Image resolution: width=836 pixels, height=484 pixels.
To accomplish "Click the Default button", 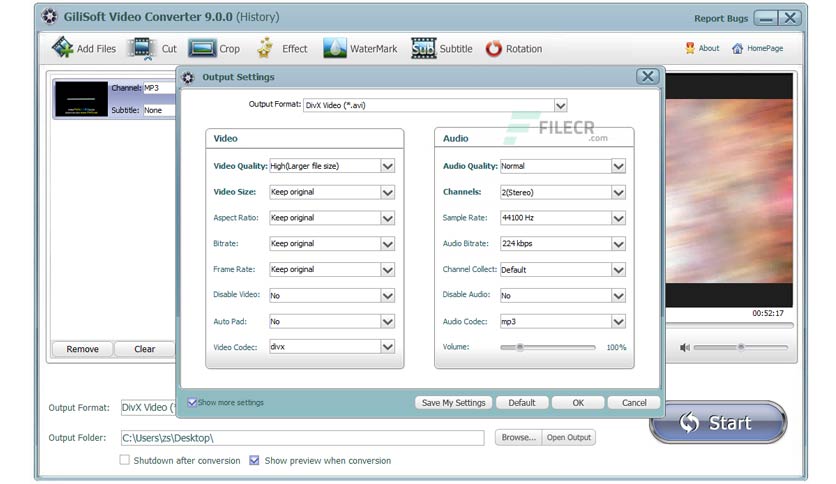I will [521, 402].
